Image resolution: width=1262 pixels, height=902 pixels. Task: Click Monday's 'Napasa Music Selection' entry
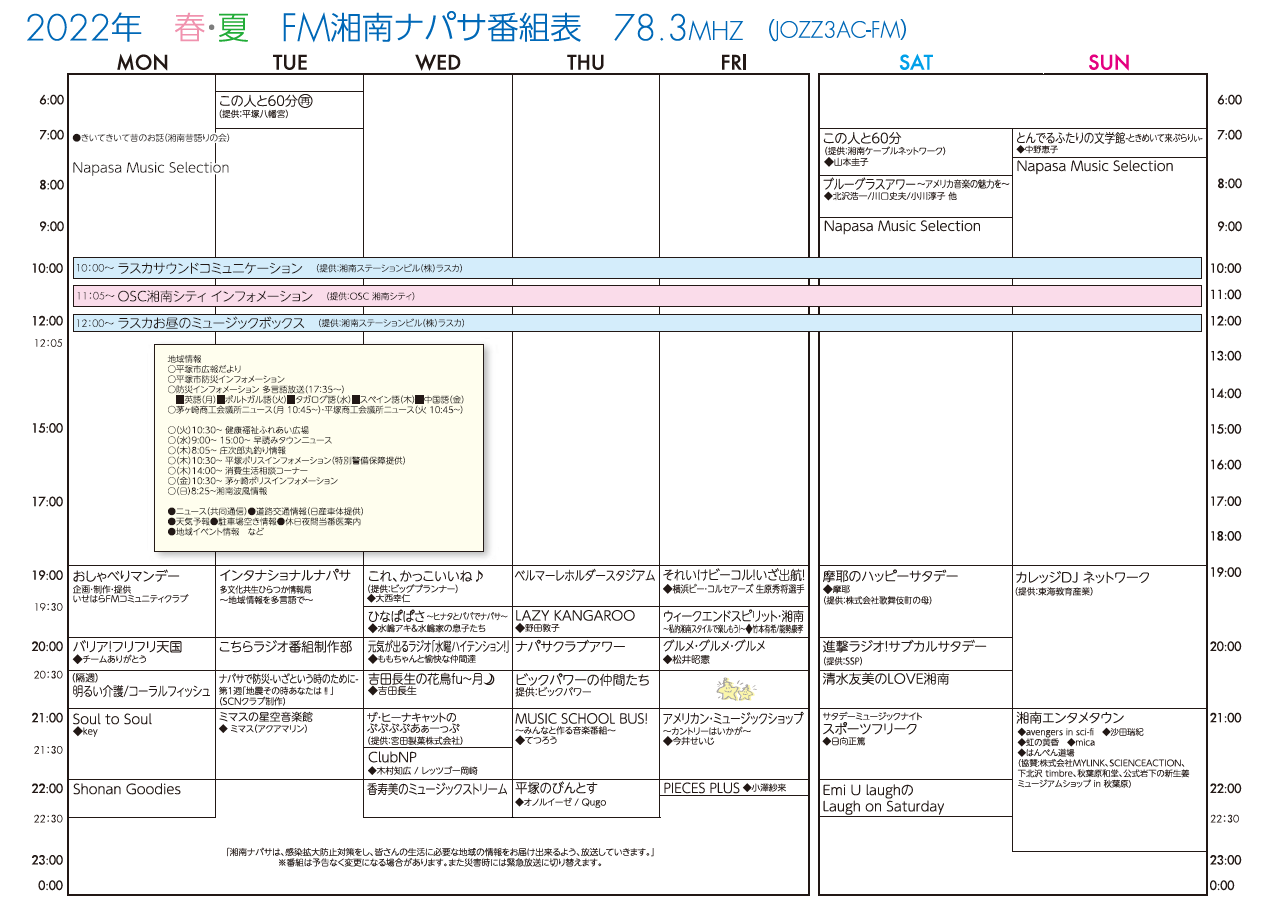[x=151, y=168]
